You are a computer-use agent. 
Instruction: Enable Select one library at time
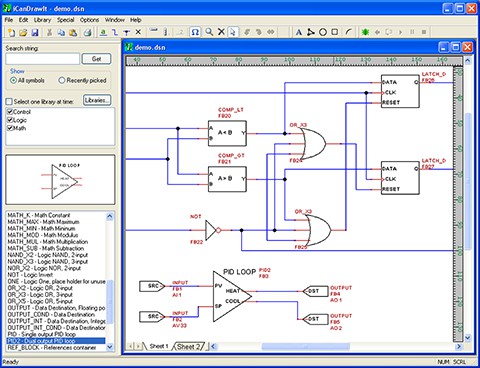pos(9,101)
